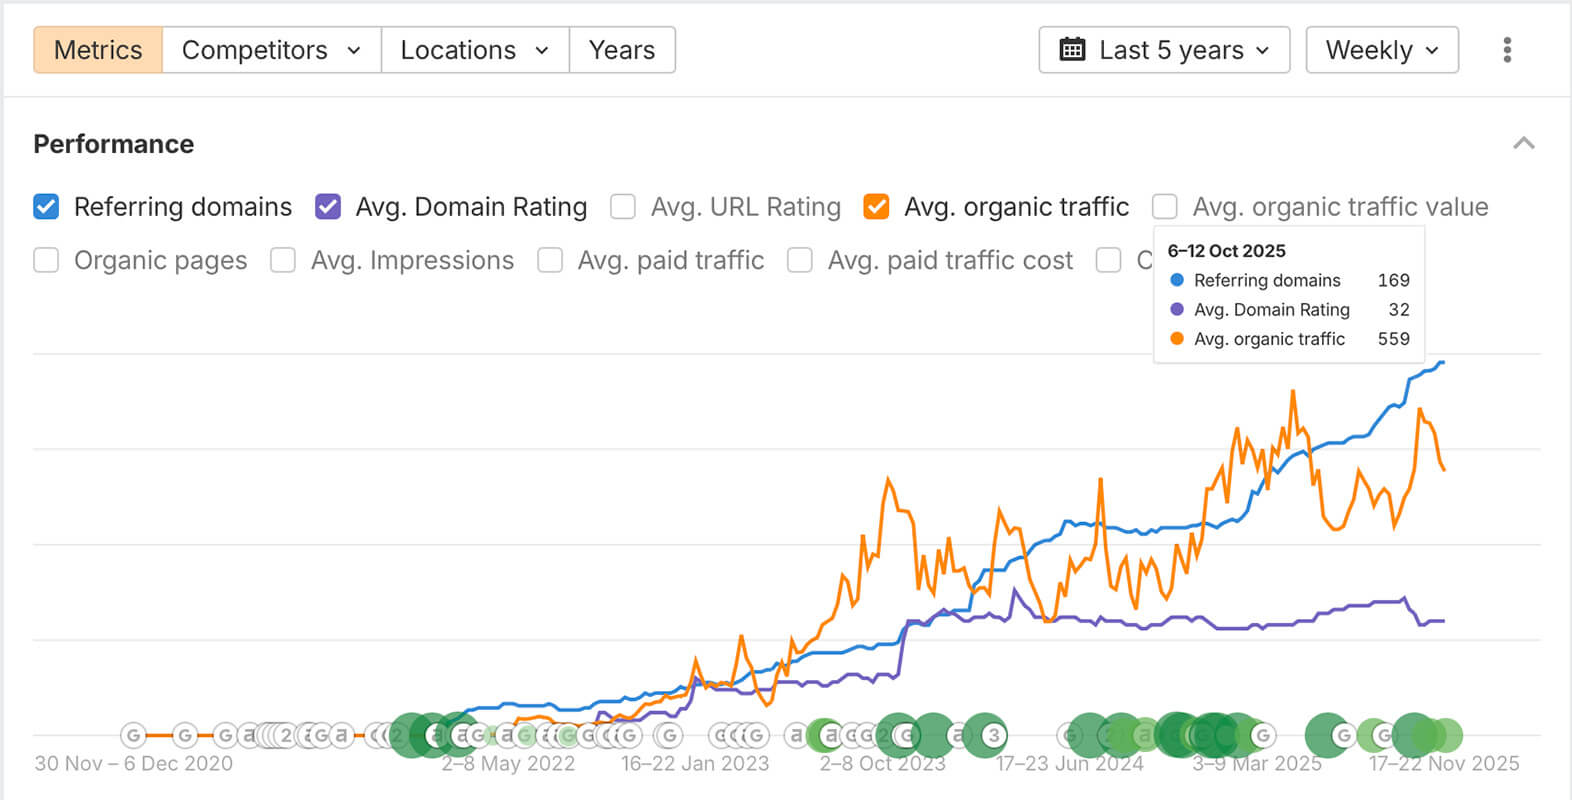Switch to the Years tab
The width and height of the screenshot is (1572, 800).
pyautogui.click(x=622, y=50)
